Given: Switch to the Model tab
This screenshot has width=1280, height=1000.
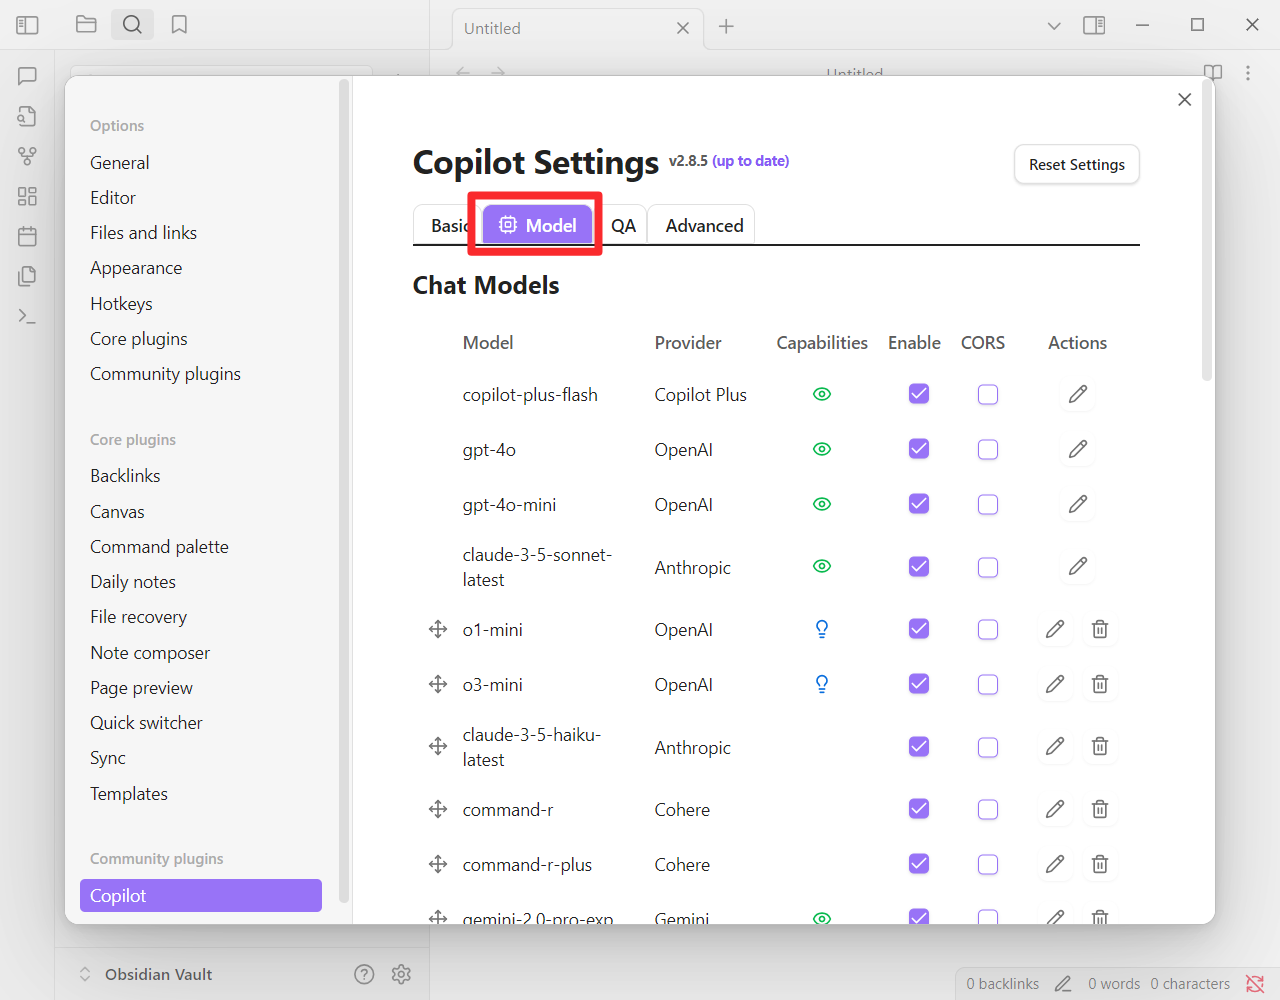Looking at the screenshot, I should (x=538, y=225).
